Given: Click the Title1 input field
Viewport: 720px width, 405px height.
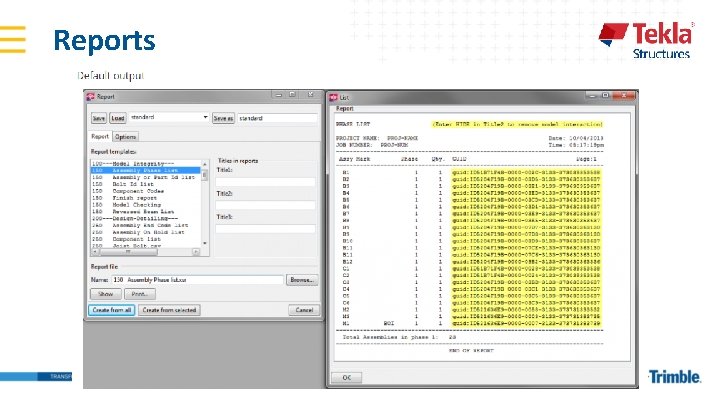Looking at the screenshot, I should tap(265, 181).
